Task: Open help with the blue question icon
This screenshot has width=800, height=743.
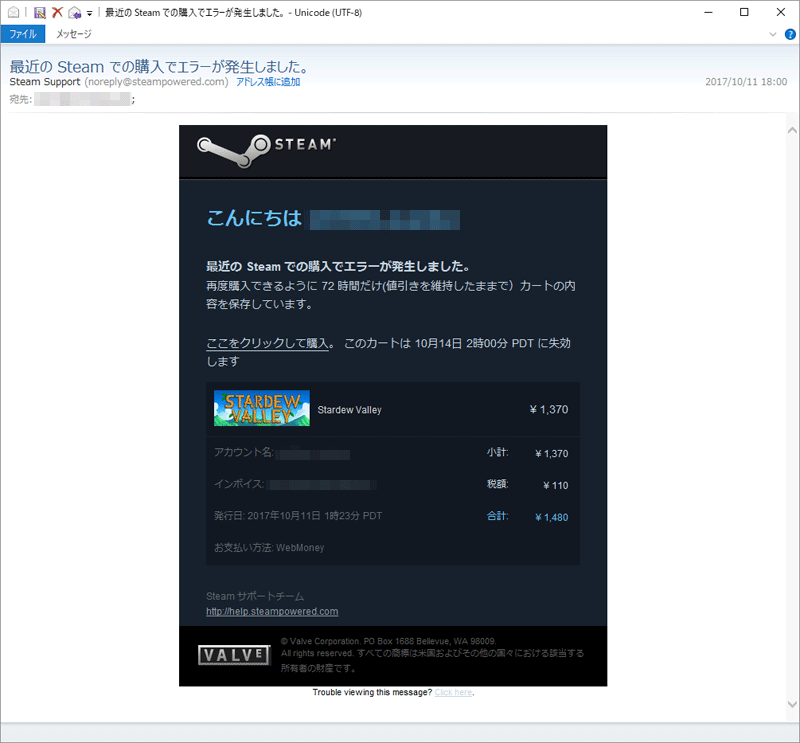Action: pos(790,34)
